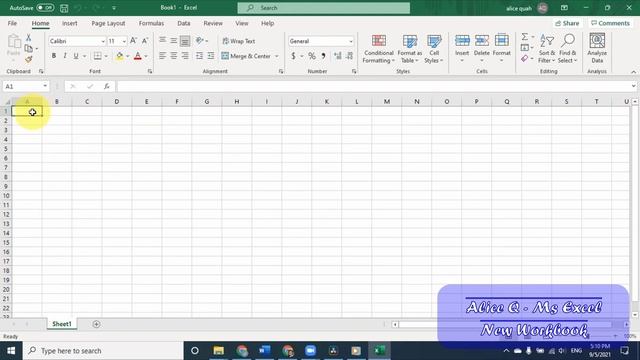The image size is (640, 360).
Task: Click inside the Name Box showing A1
Action: 22,87
